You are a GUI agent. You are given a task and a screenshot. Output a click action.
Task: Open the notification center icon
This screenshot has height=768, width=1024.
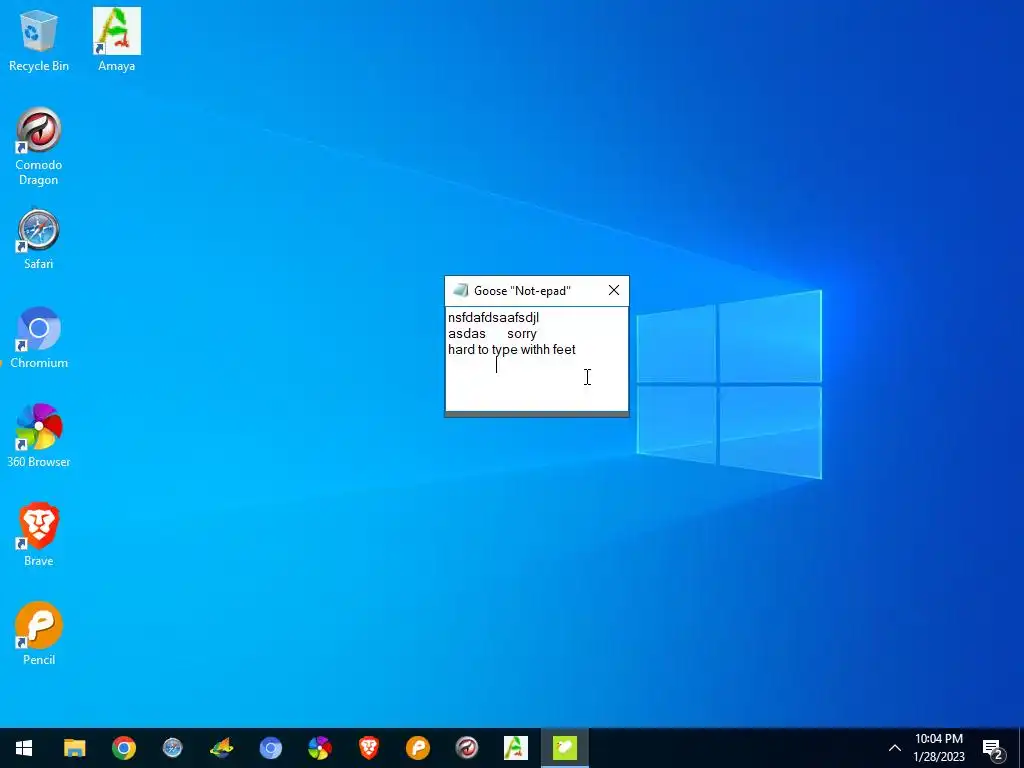[x=993, y=748]
